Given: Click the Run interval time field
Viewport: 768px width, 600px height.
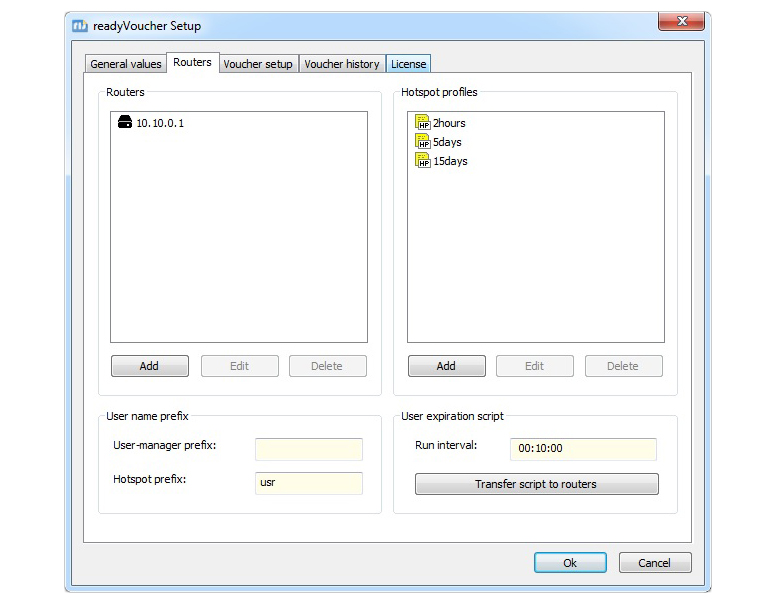Looking at the screenshot, I should click(583, 450).
